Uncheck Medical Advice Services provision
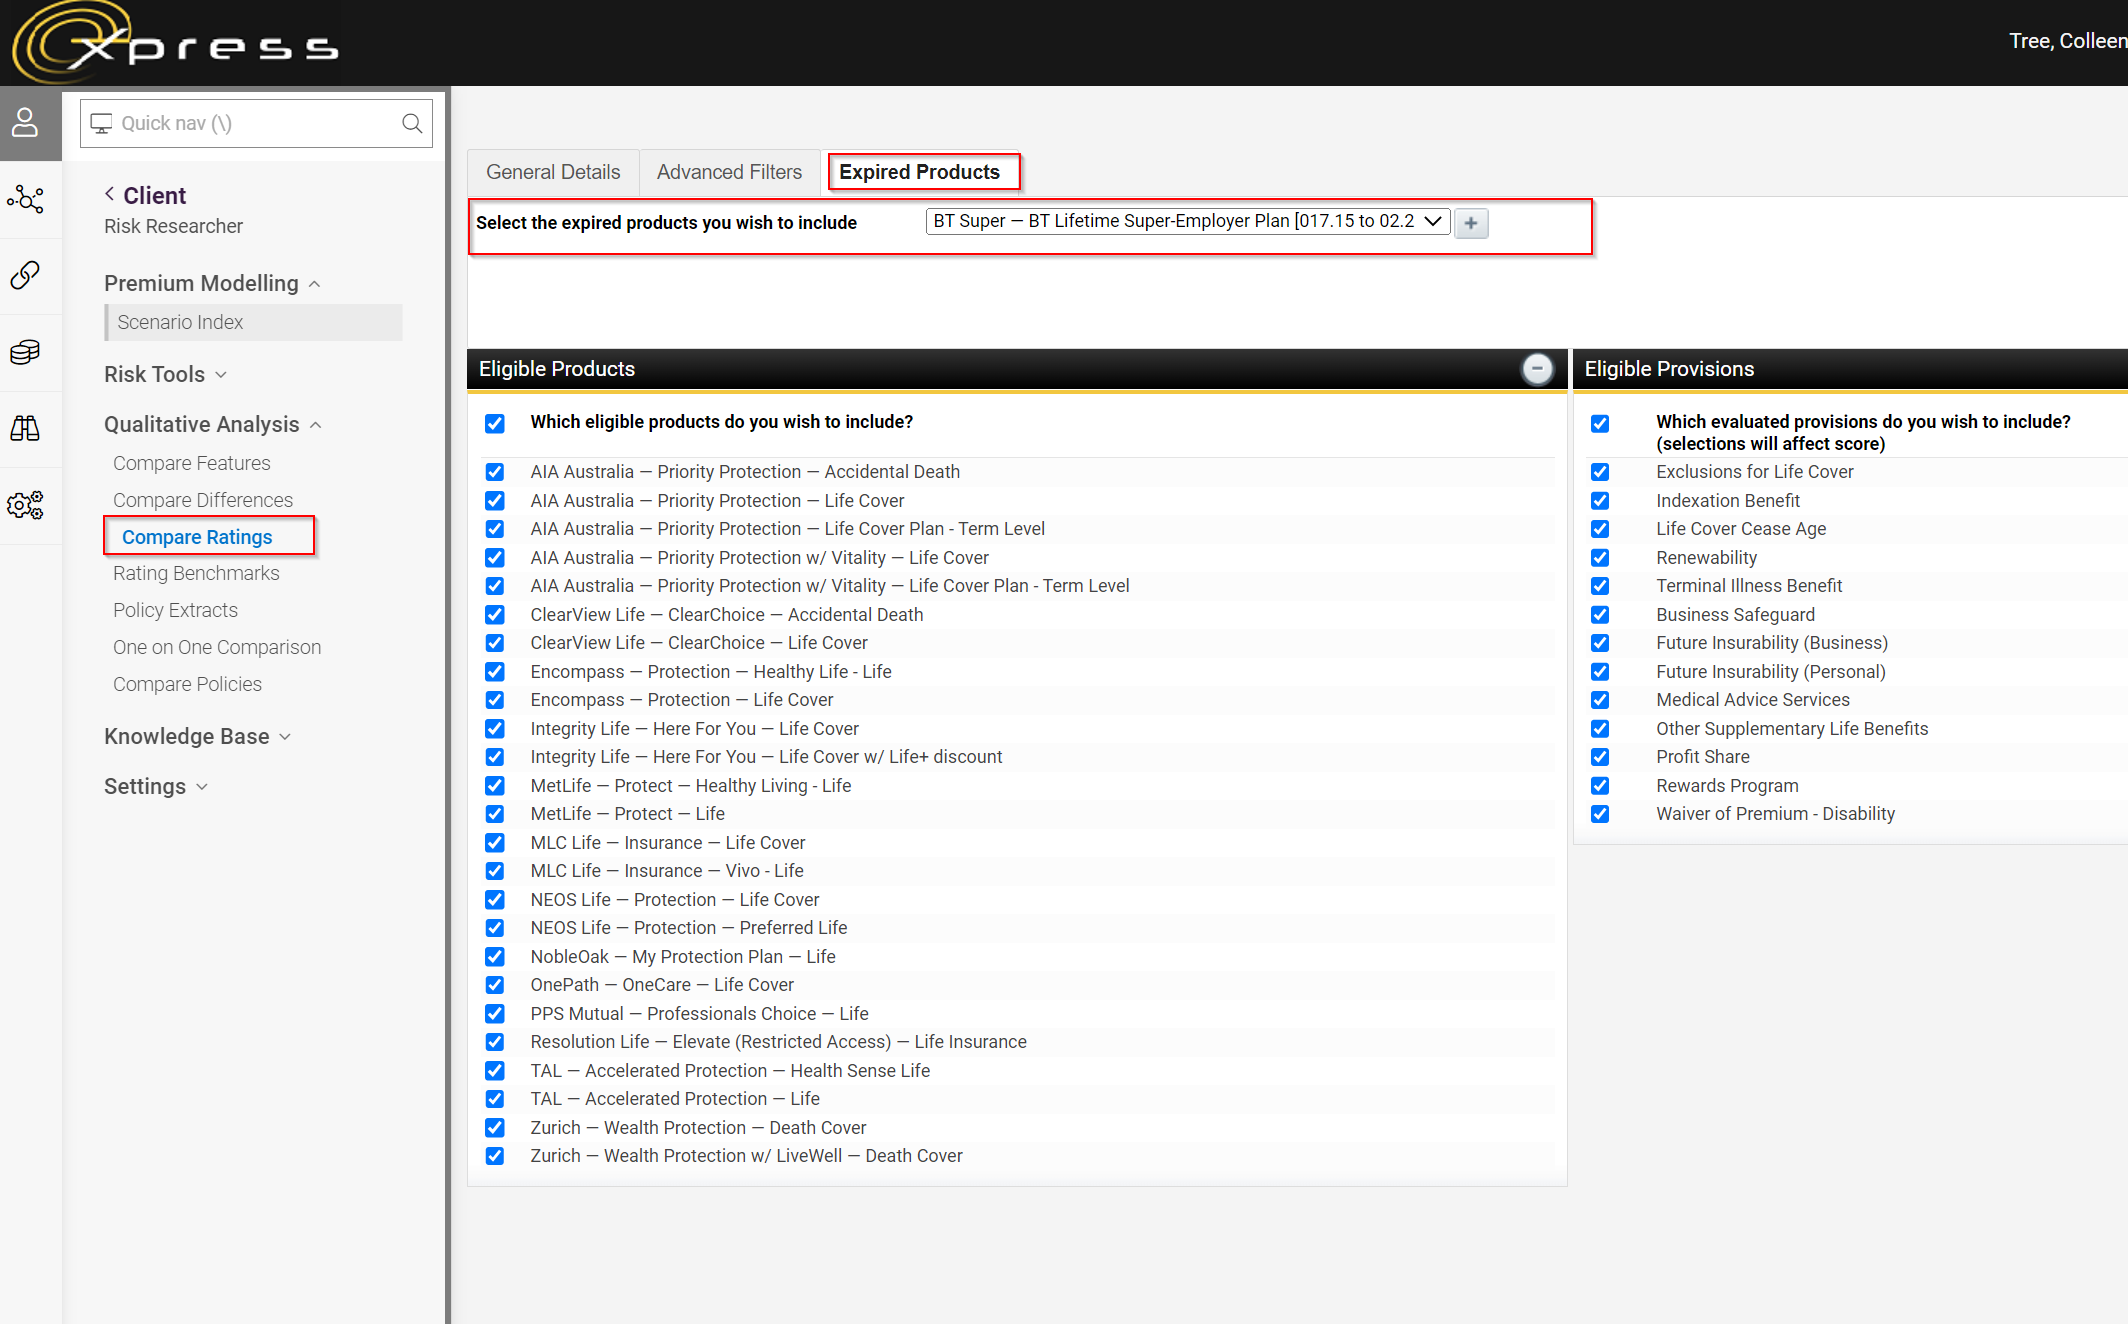The width and height of the screenshot is (2128, 1324). coord(1600,700)
